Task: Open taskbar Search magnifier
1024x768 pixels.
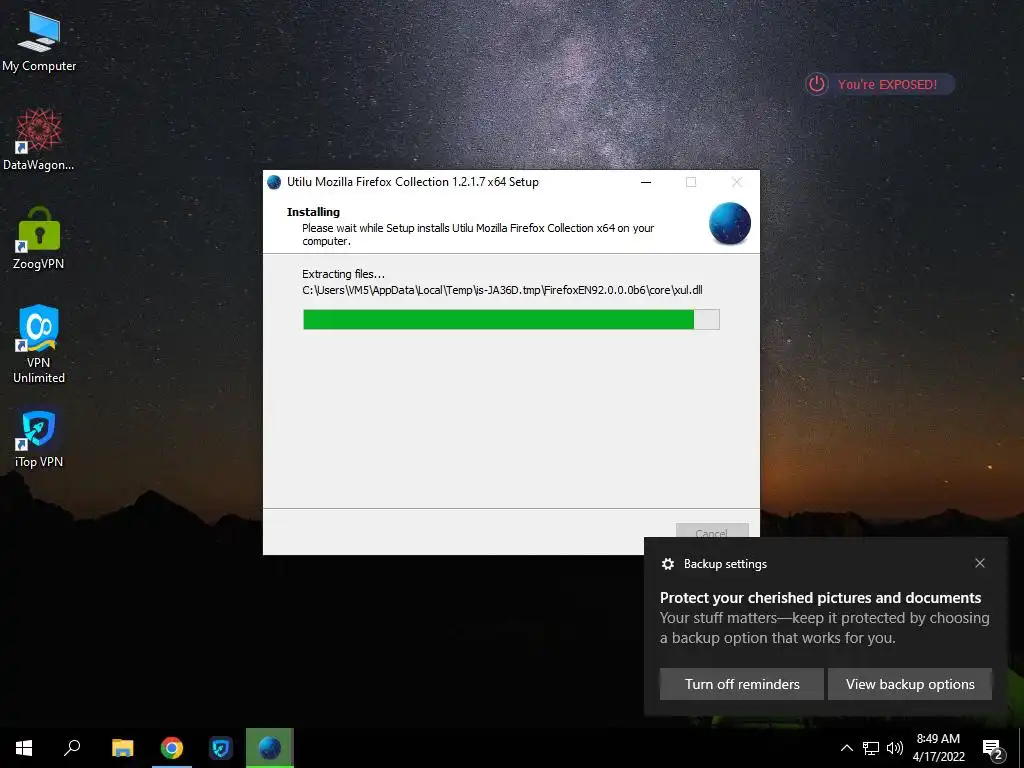Action: (72, 748)
